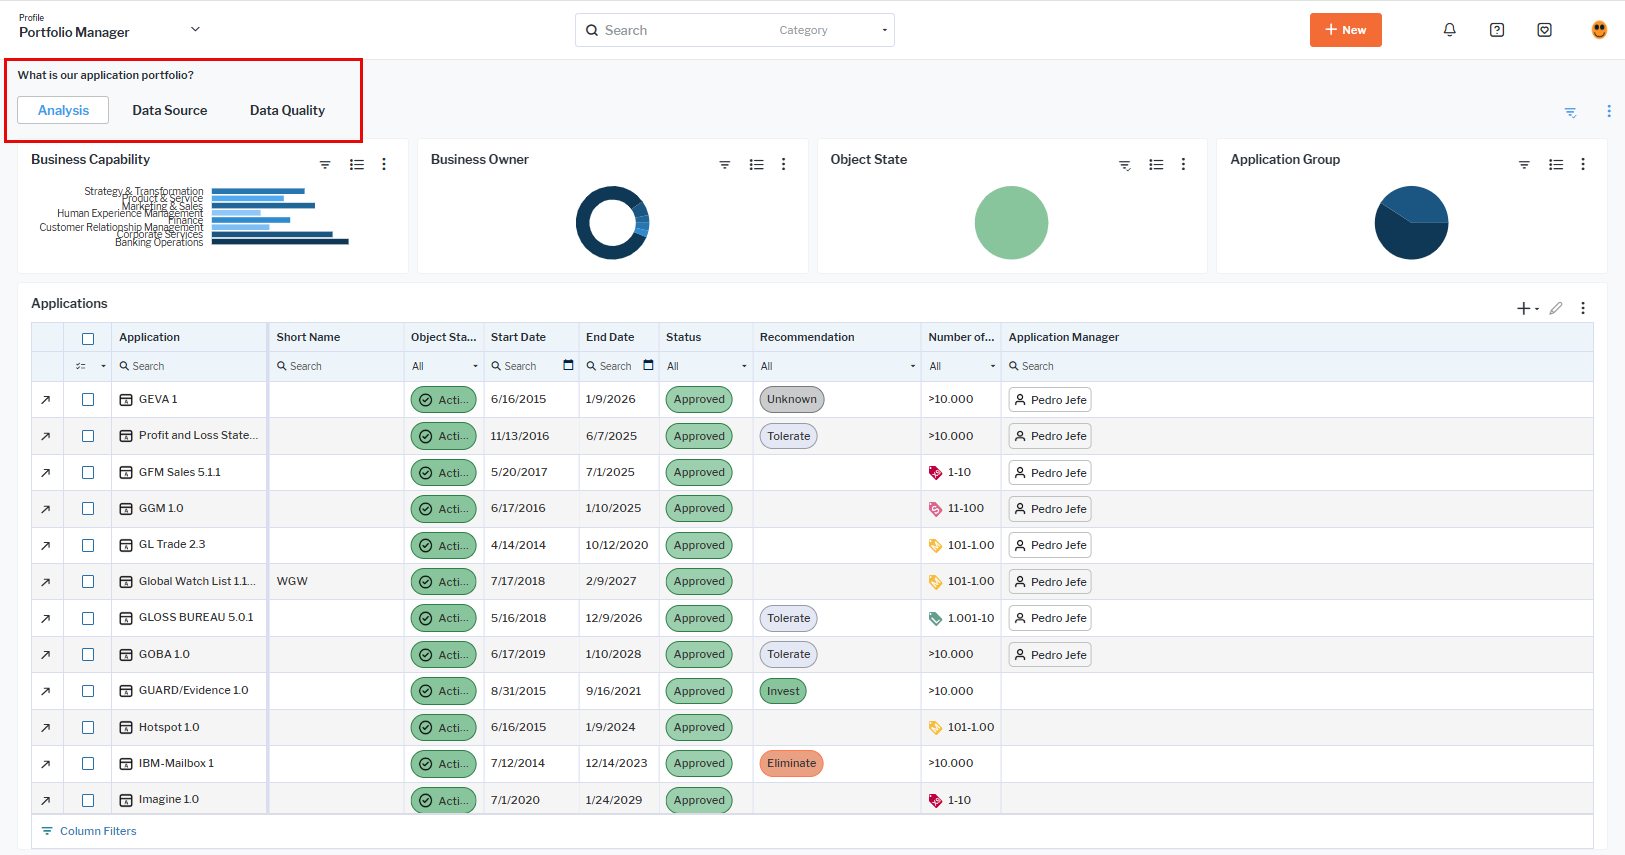The height and width of the screenshot is (855, 1625).
Task: Switch to the Data Source tab
Action: pos(170,110)
